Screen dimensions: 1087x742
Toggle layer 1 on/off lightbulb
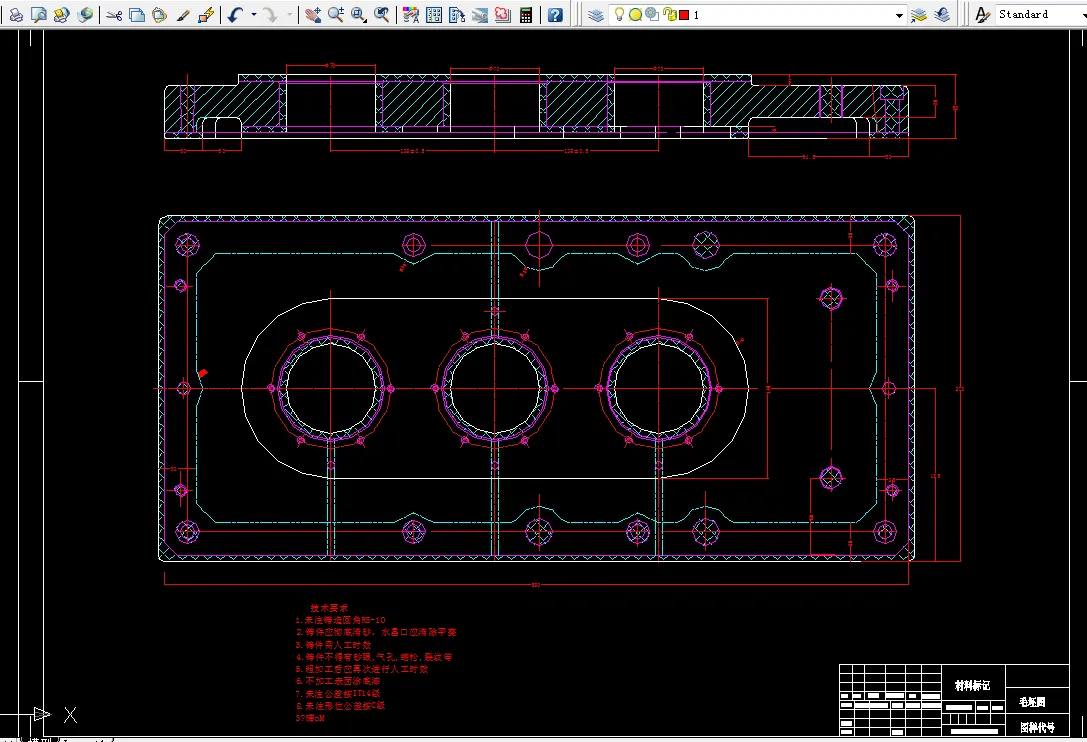pyautogui.click(x=619, y=15)
